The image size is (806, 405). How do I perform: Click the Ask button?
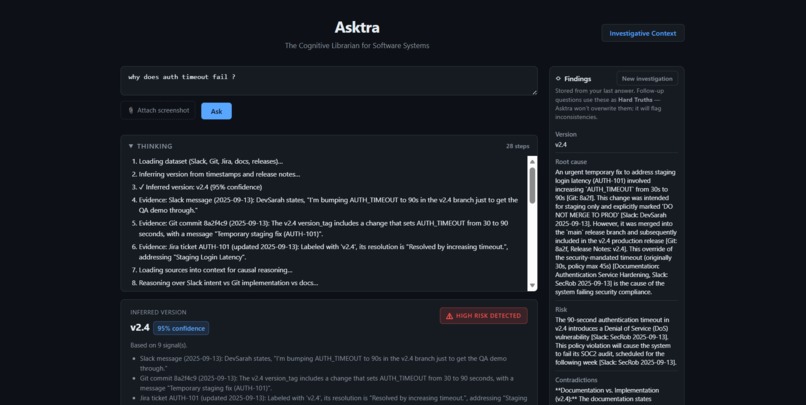pos(216,111)
